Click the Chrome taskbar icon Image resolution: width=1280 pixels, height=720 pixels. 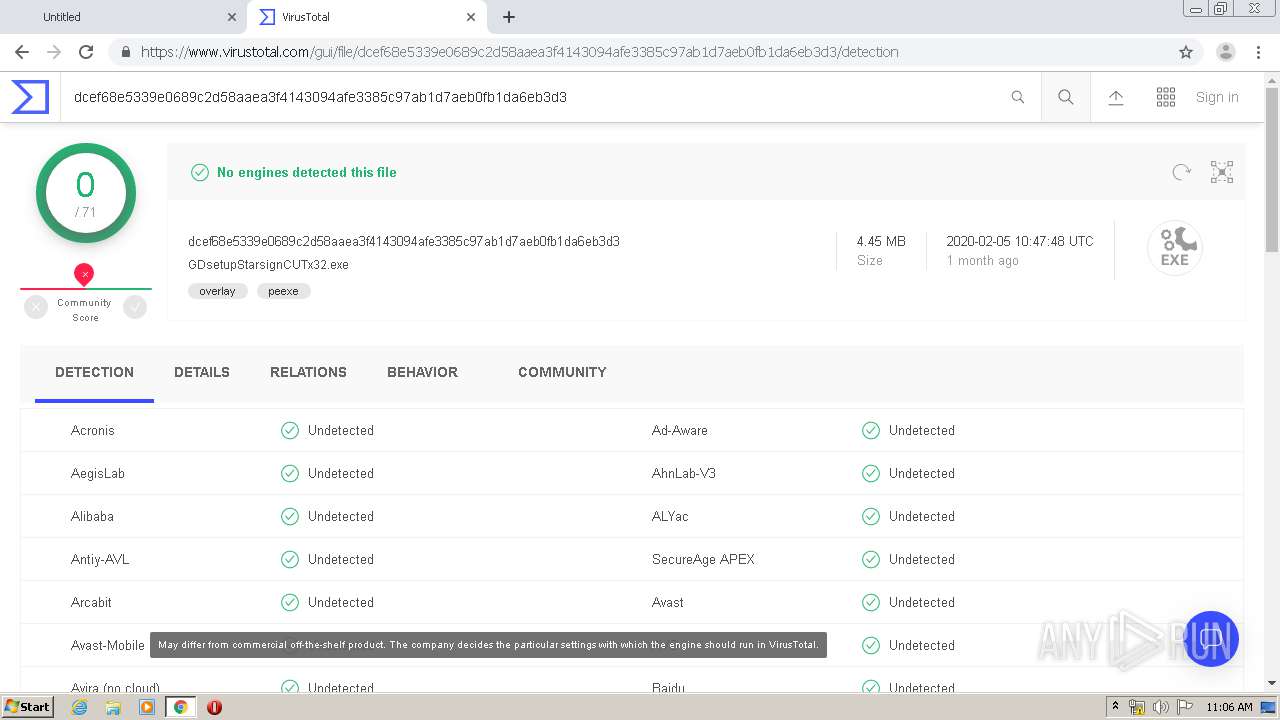click(180, 707)
